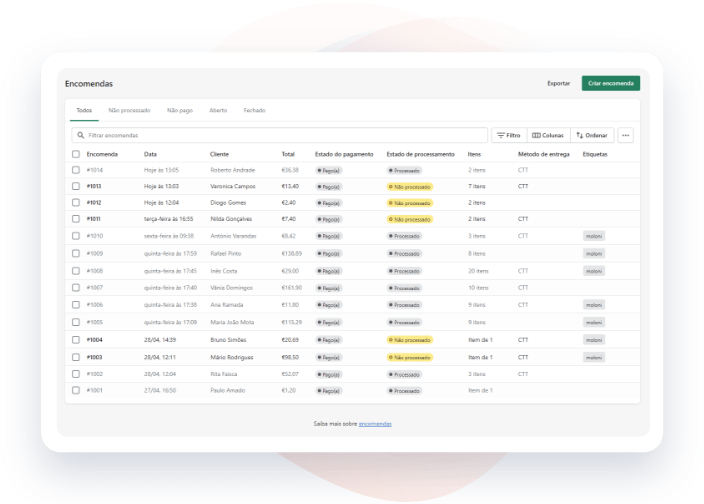This screenshot has width=704, height=504.
Task: Follow the encomendas link at the bottom
Action: 375,424
